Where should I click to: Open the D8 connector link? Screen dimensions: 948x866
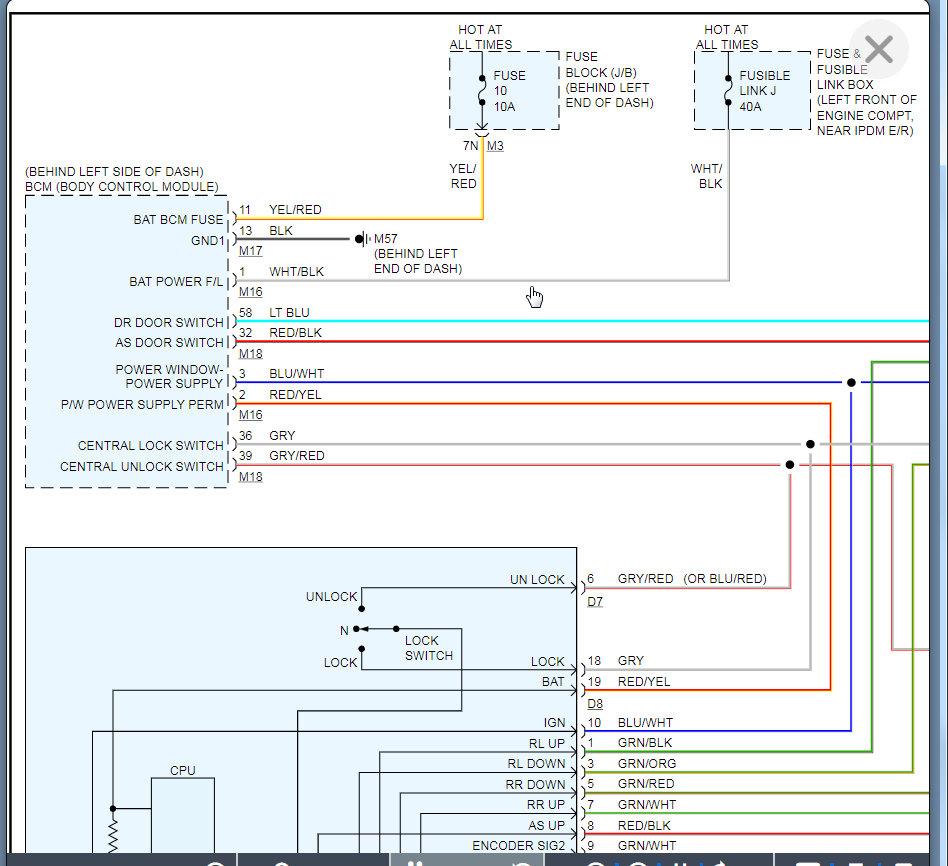coord(595,704)
